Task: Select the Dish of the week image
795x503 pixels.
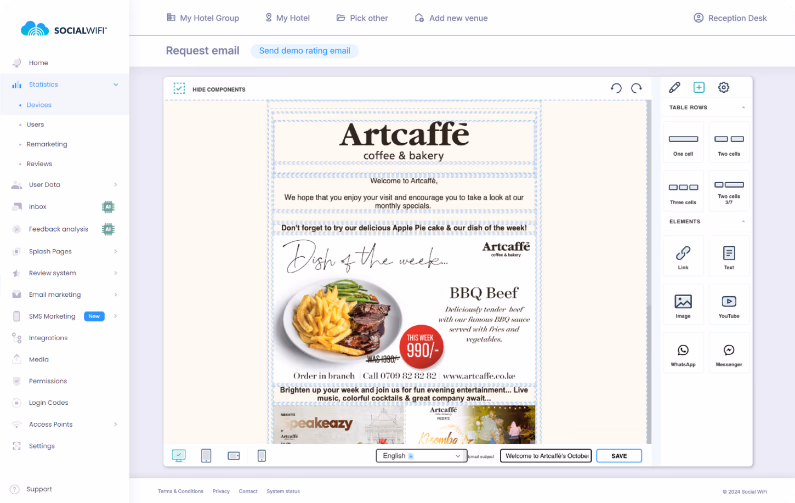Action: 404,310
